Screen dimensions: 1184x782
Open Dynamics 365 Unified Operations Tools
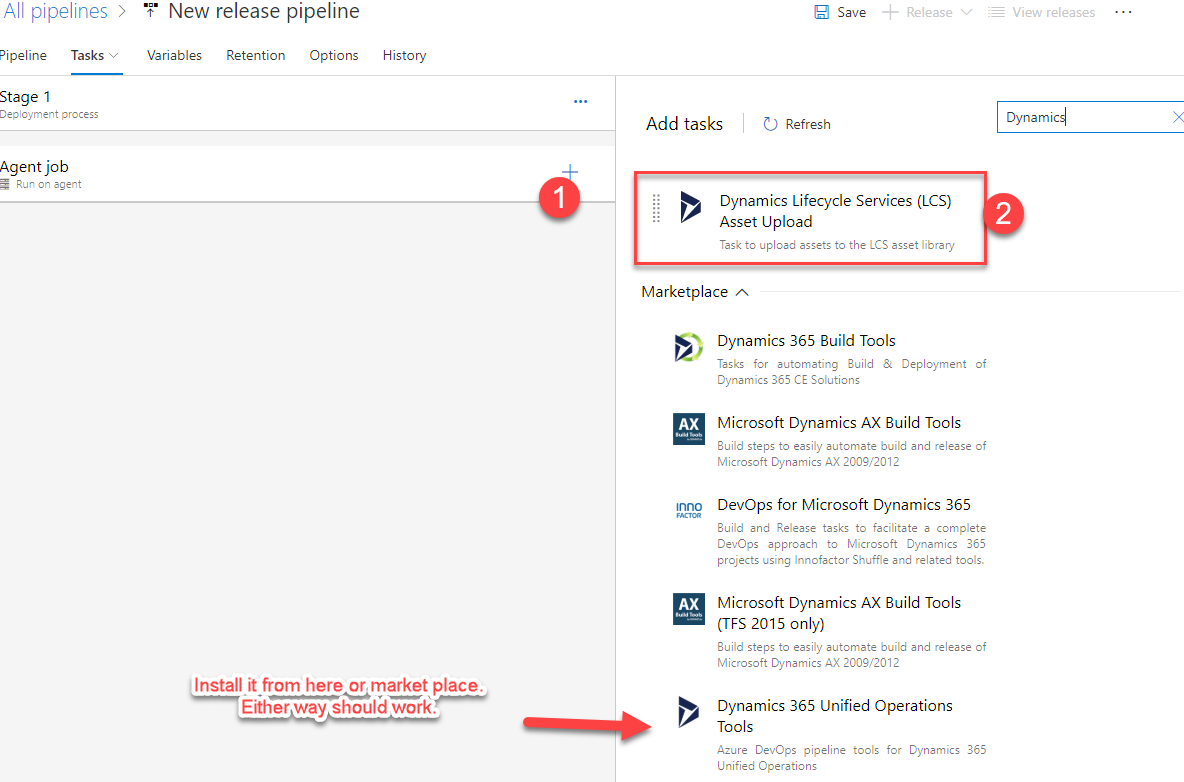[x=834, y=716]
